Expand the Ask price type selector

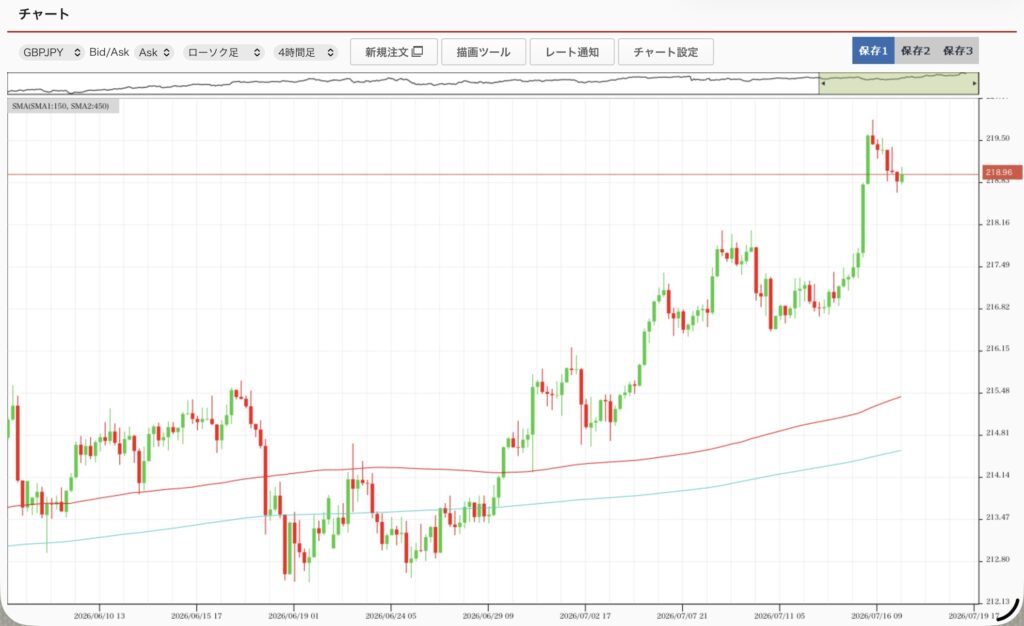(155, 52)
